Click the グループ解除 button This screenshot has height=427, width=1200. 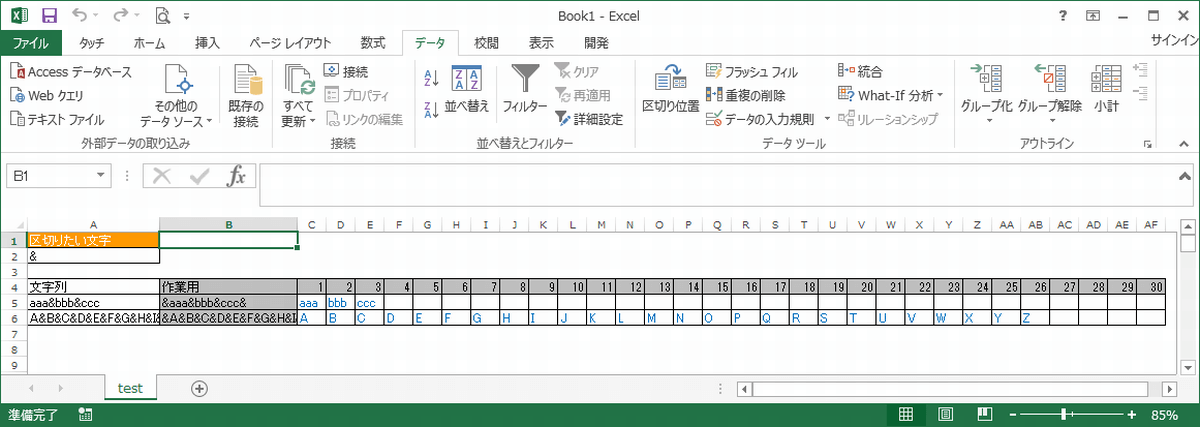click(x=1050, y=97)
